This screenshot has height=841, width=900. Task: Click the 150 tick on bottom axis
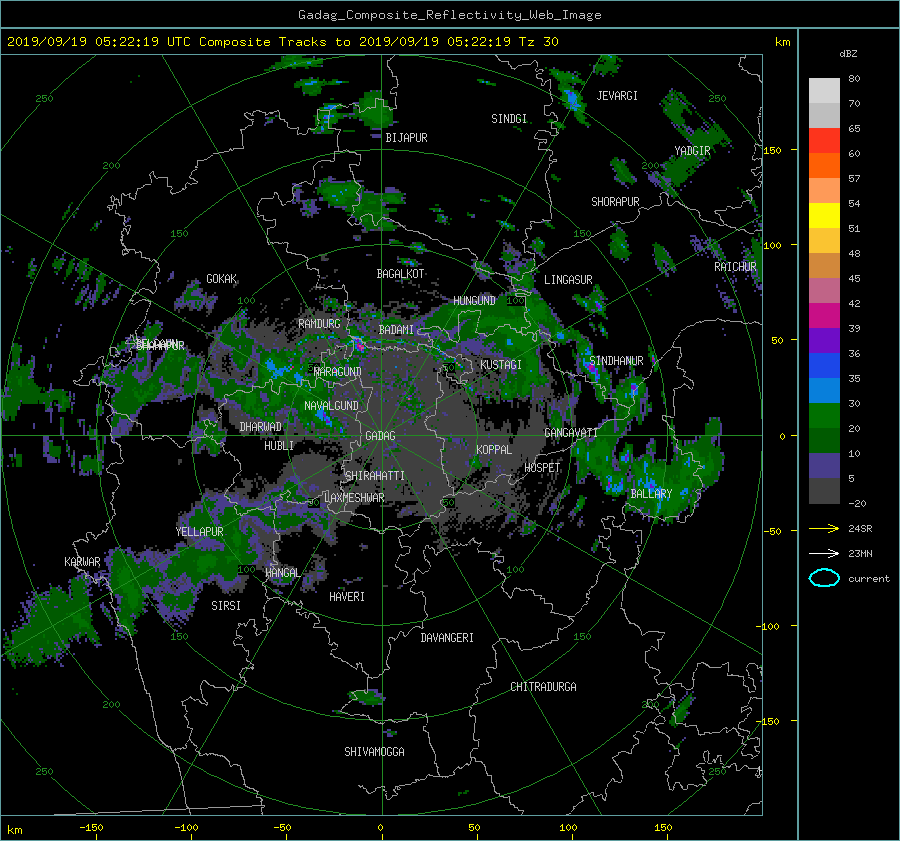663,828
